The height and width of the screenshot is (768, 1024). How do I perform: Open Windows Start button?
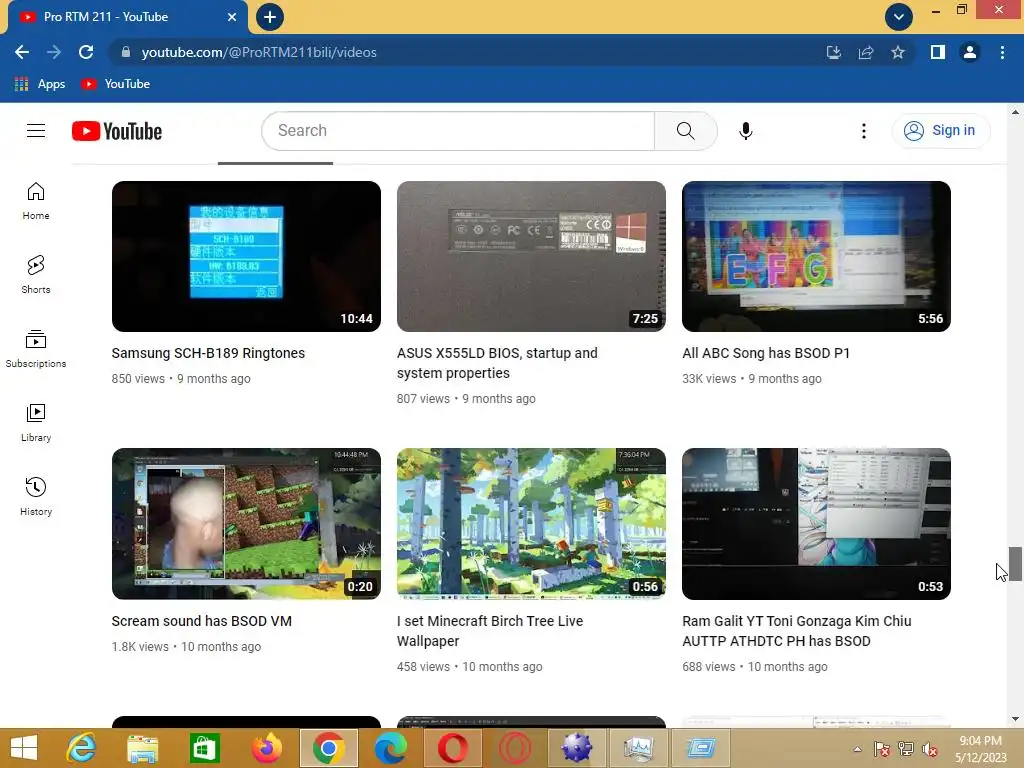24,748
